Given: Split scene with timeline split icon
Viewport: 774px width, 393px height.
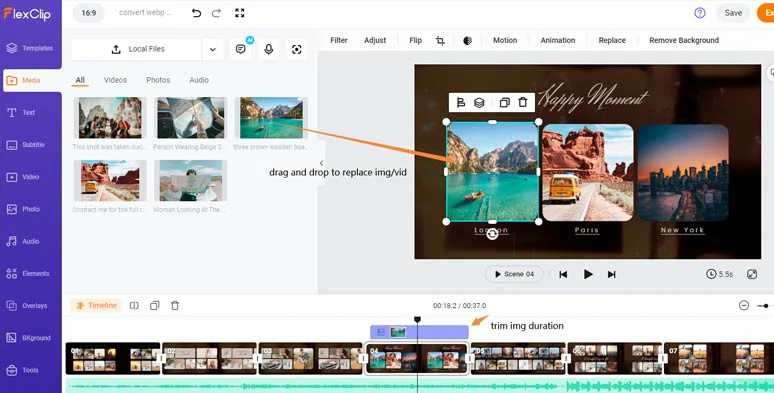Looking at the screenshot, I should click(134, 306).
